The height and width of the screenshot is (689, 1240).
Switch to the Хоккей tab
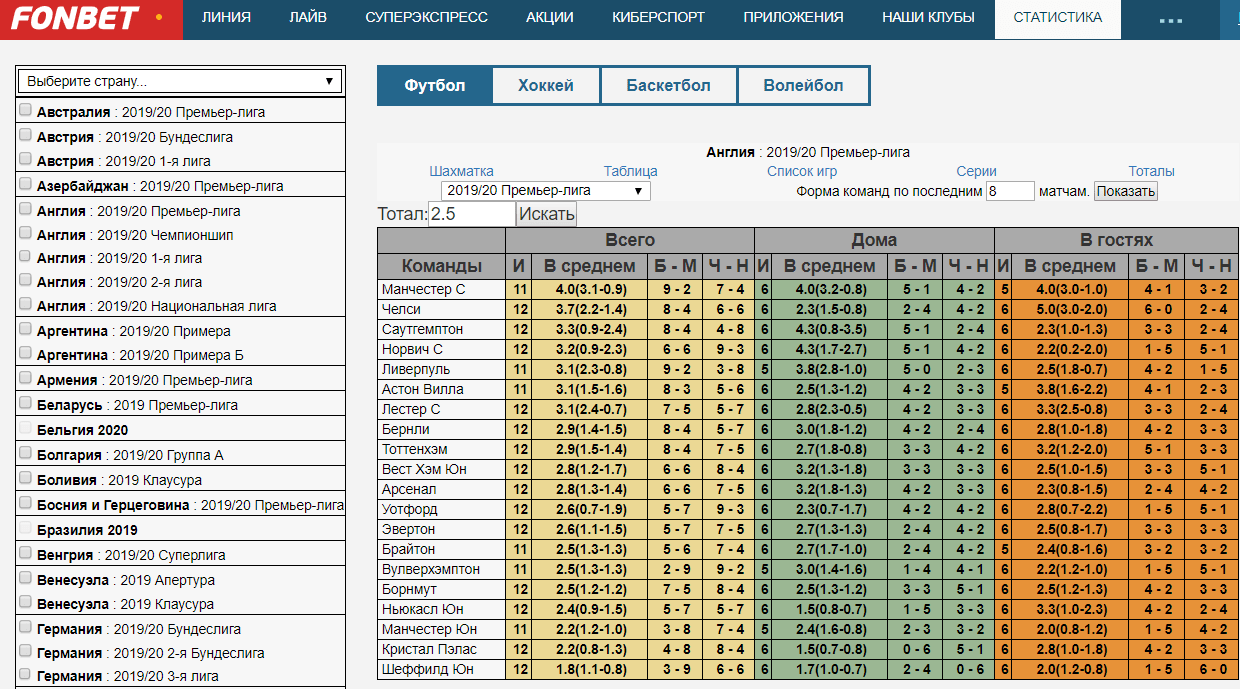click(x=546, y=86)
